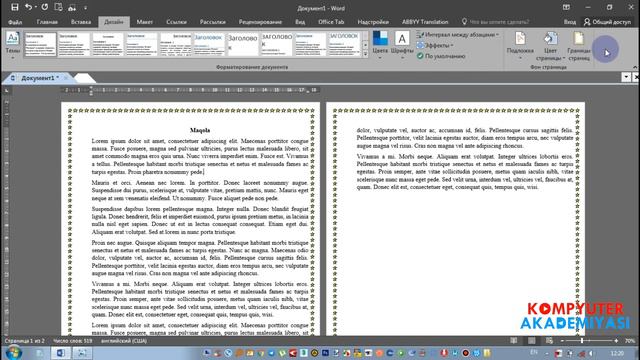
Task: Switch to Print Layout view
Action: click(x=531, y=340)
